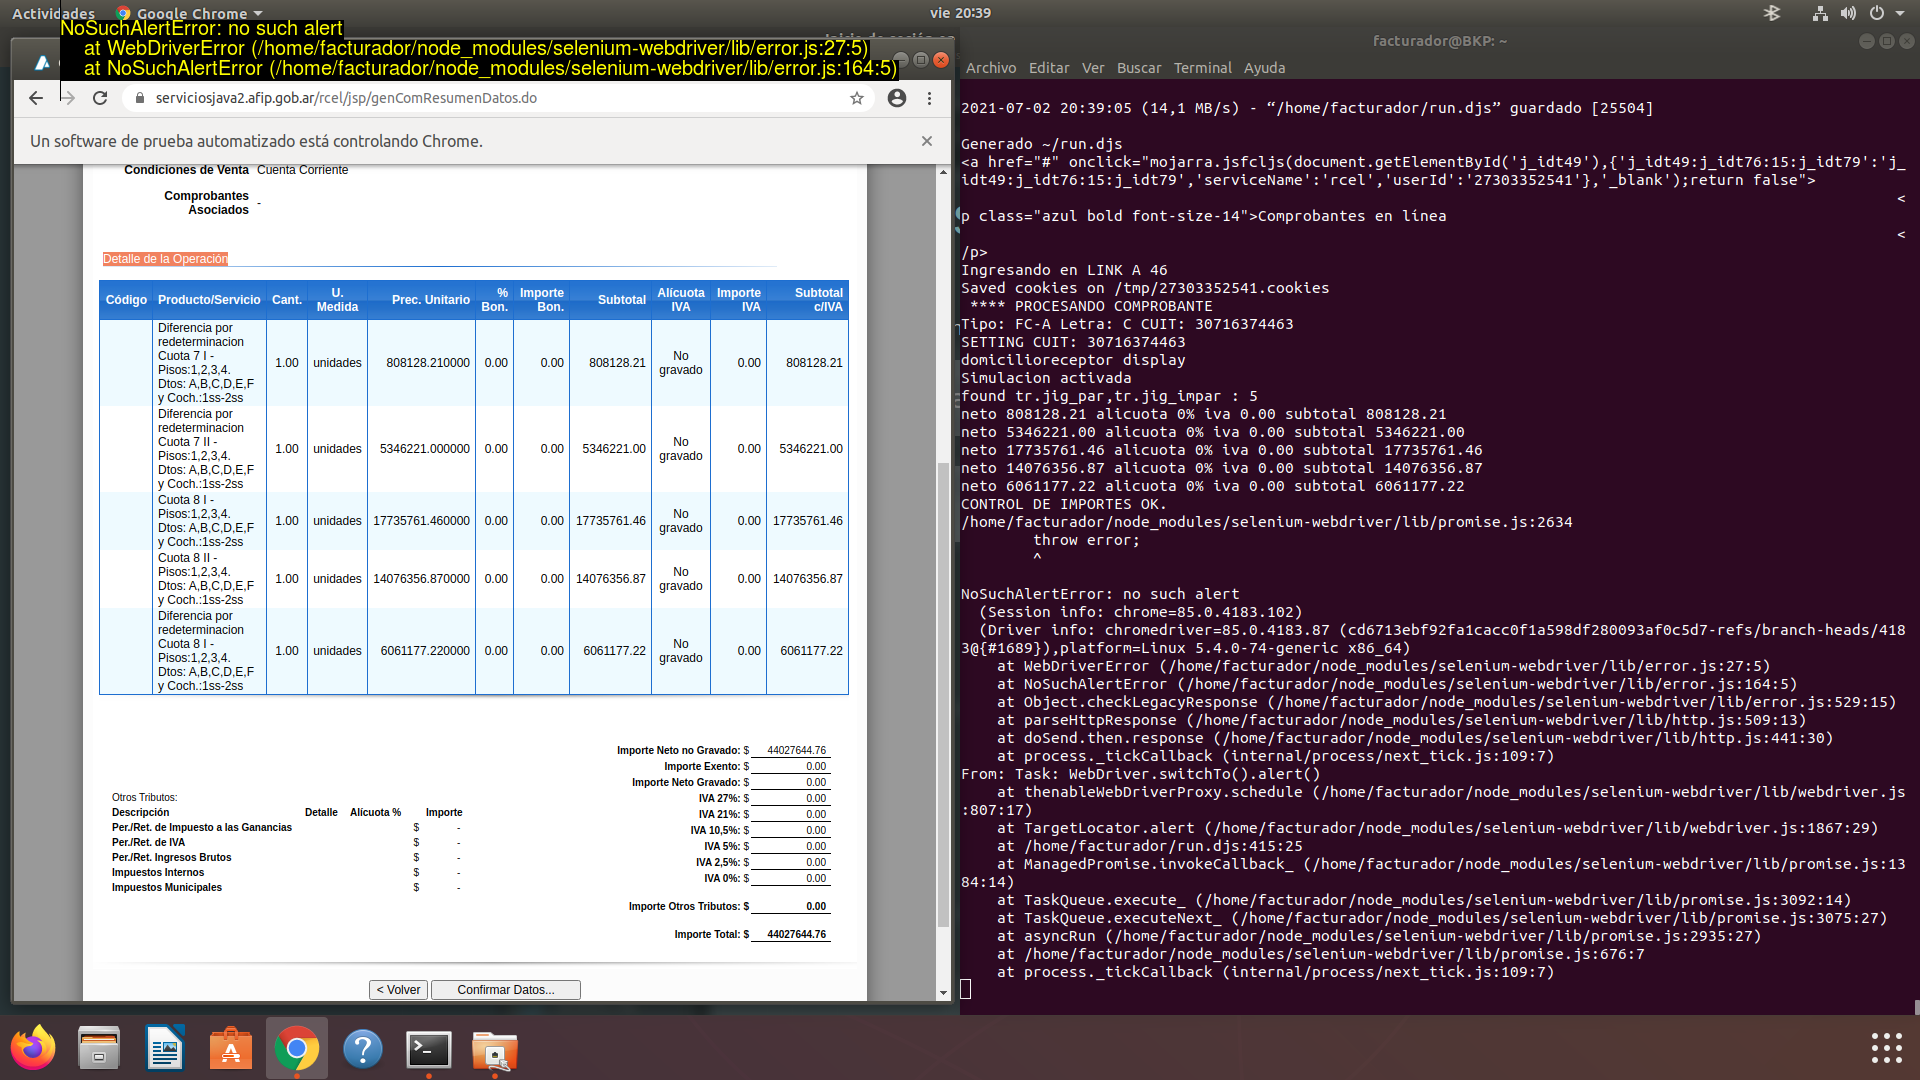The image size is (1920, 1080).
Task: Launch Firefox from the dock
Action: pyautogui.click(x=33, y=1048)
